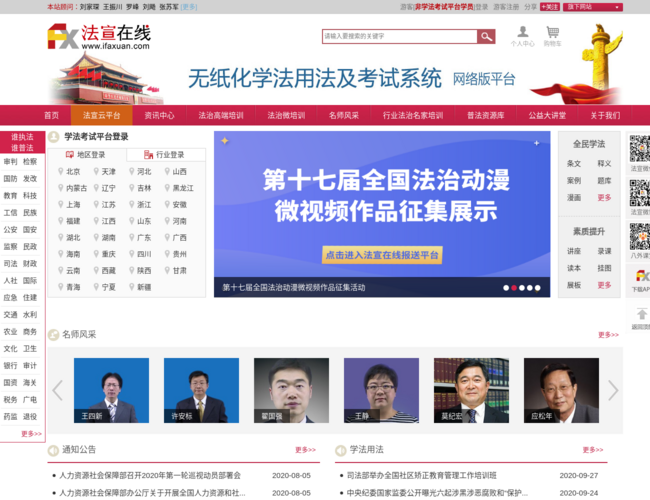Viewport: 650px width, 500px height.
Task: Show next teachers with the right arrow
Action: click(x=613, y=390)
